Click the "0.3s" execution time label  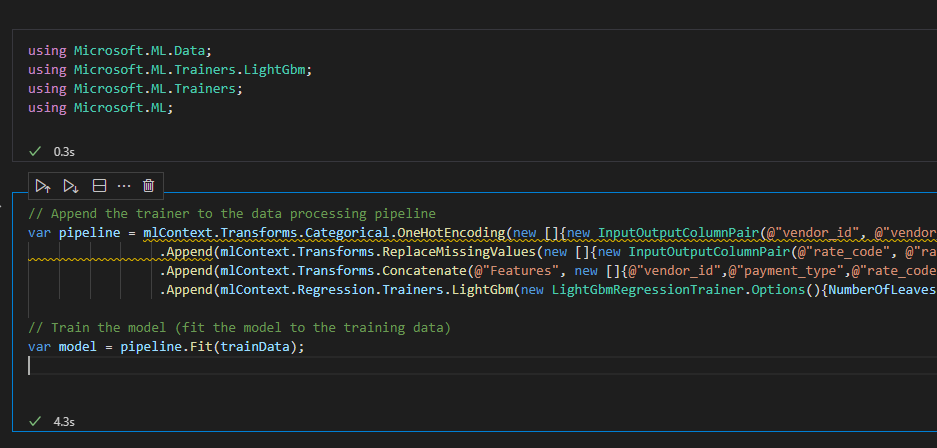[x=64, y=152]
